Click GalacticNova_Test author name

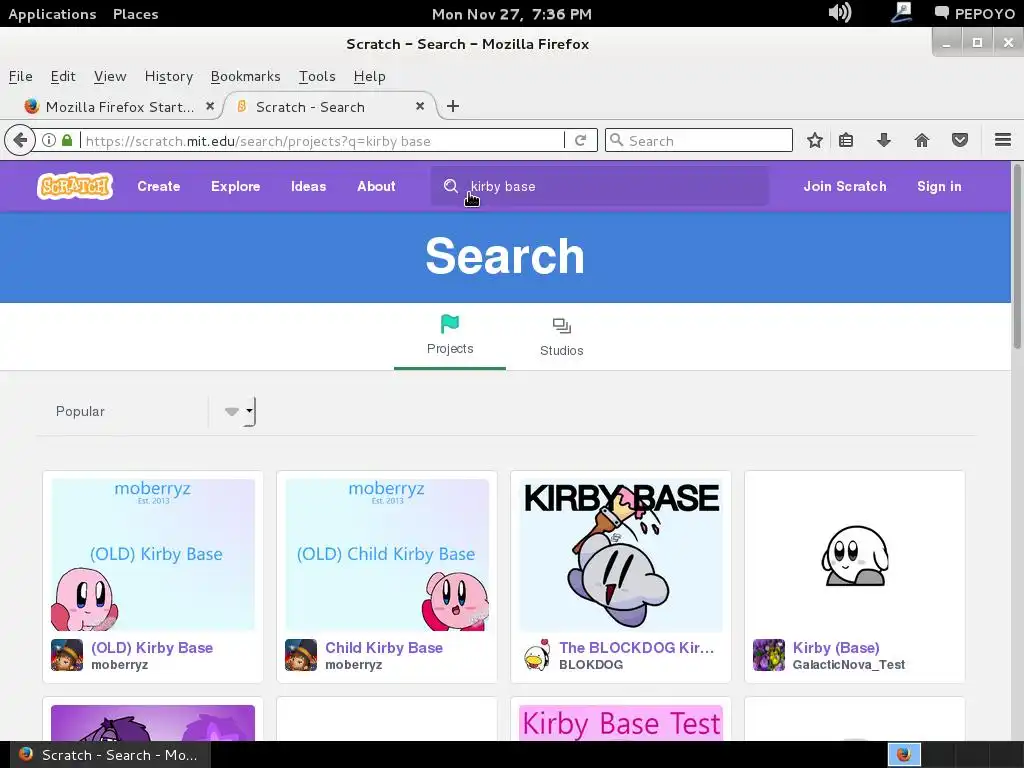click(x=849, y=665)
